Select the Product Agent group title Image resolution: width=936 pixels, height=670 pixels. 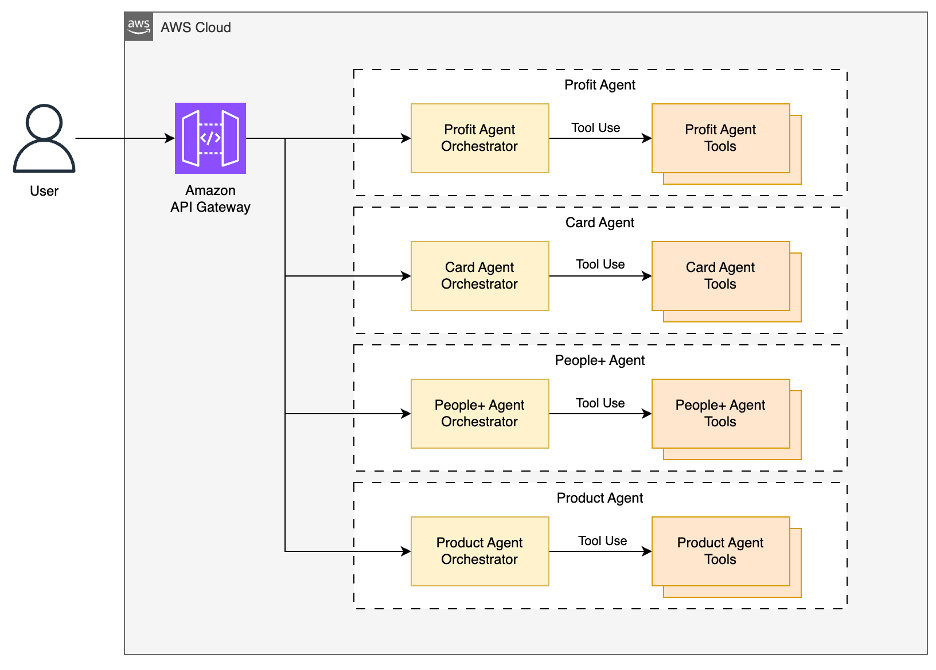tap(600, 498)
